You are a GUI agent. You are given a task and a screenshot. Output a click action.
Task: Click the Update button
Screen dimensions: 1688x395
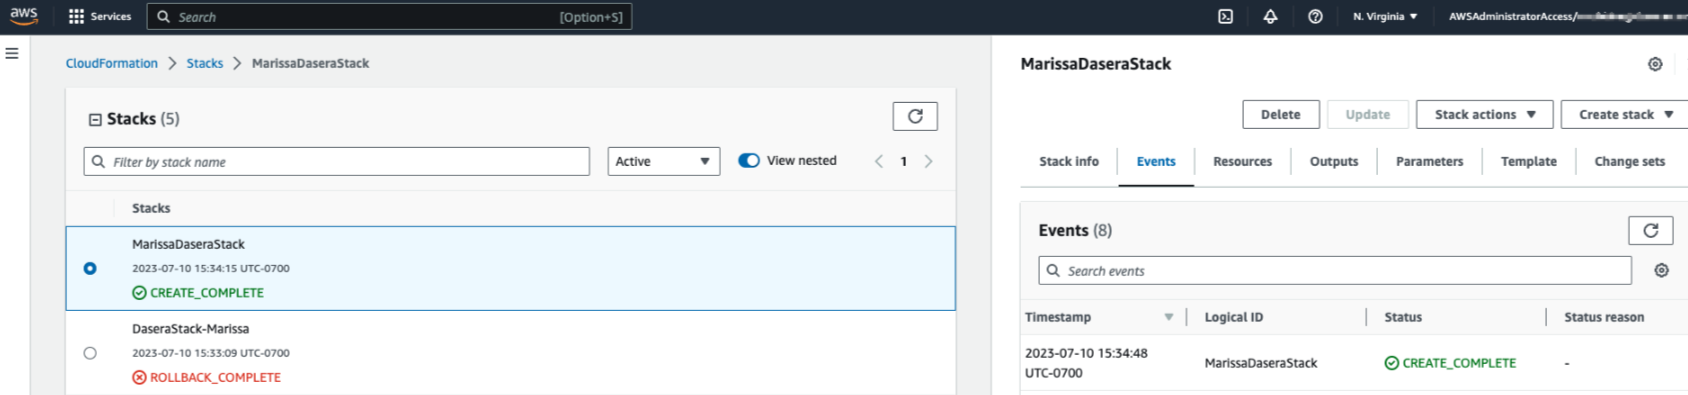tap(1368, 115)
